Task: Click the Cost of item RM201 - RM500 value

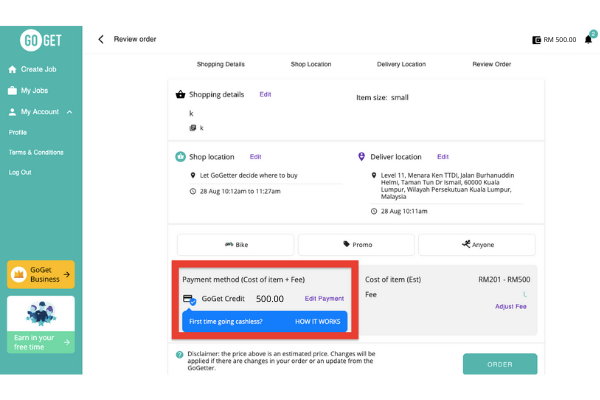Action: coord(504,280)
